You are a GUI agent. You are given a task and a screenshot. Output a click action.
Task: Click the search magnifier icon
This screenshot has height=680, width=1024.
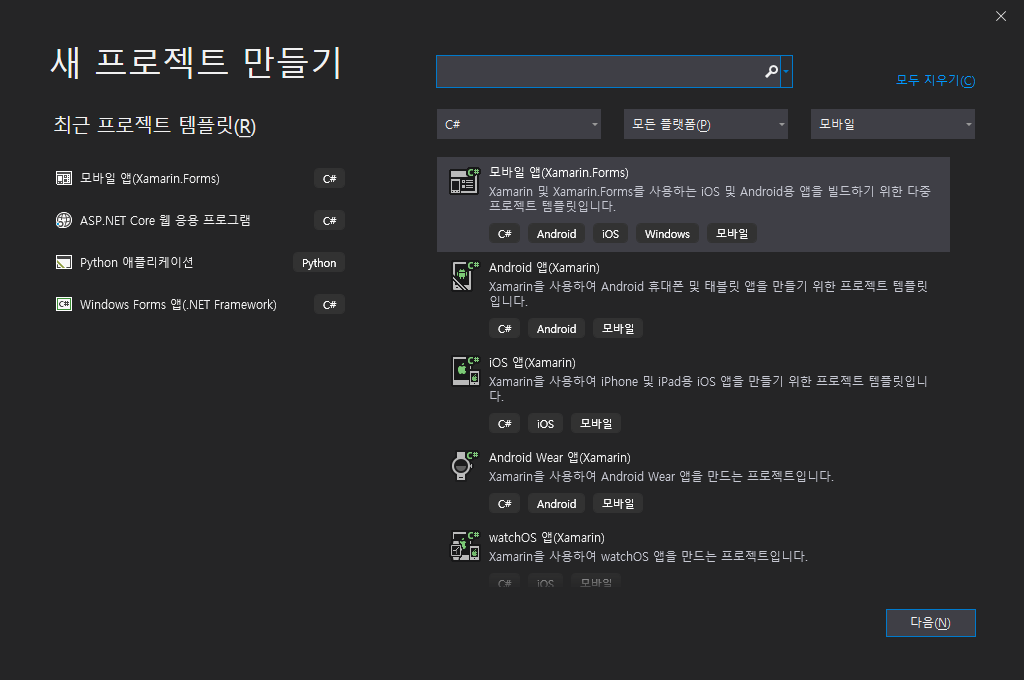[x=771, y=71]
